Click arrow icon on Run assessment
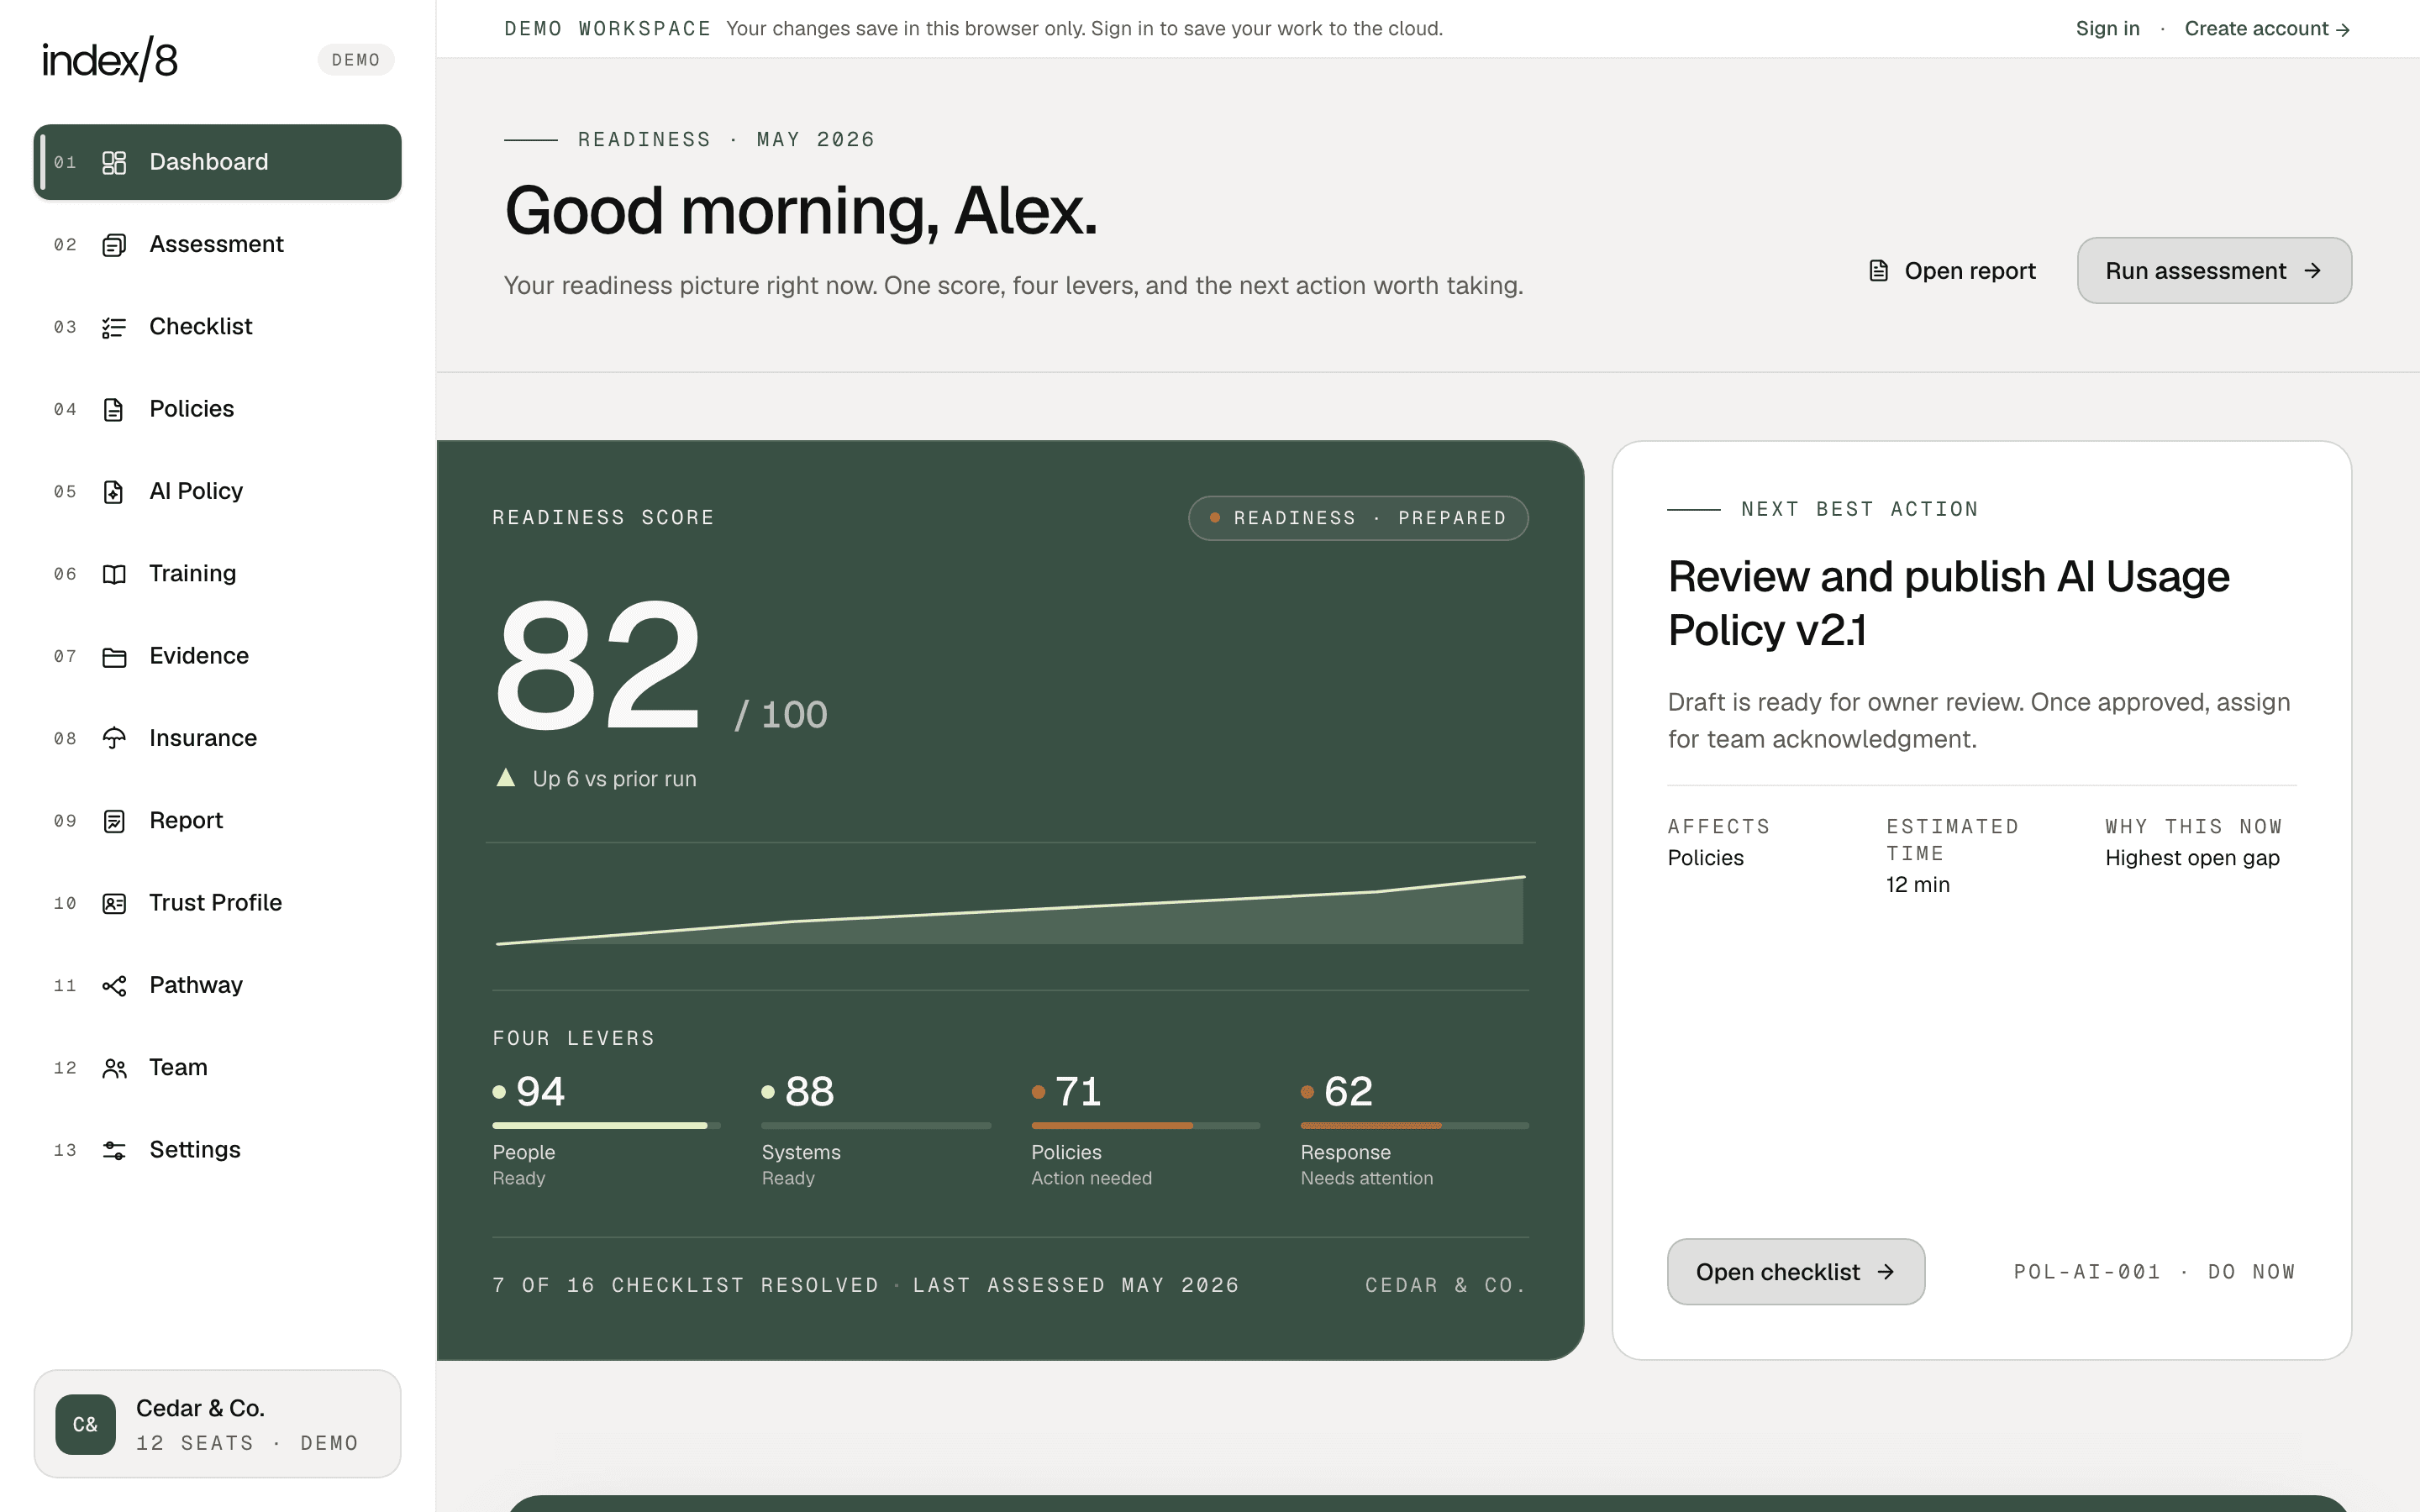The height and width of the screenshot is (1512, 2420). pos(2312,271)
